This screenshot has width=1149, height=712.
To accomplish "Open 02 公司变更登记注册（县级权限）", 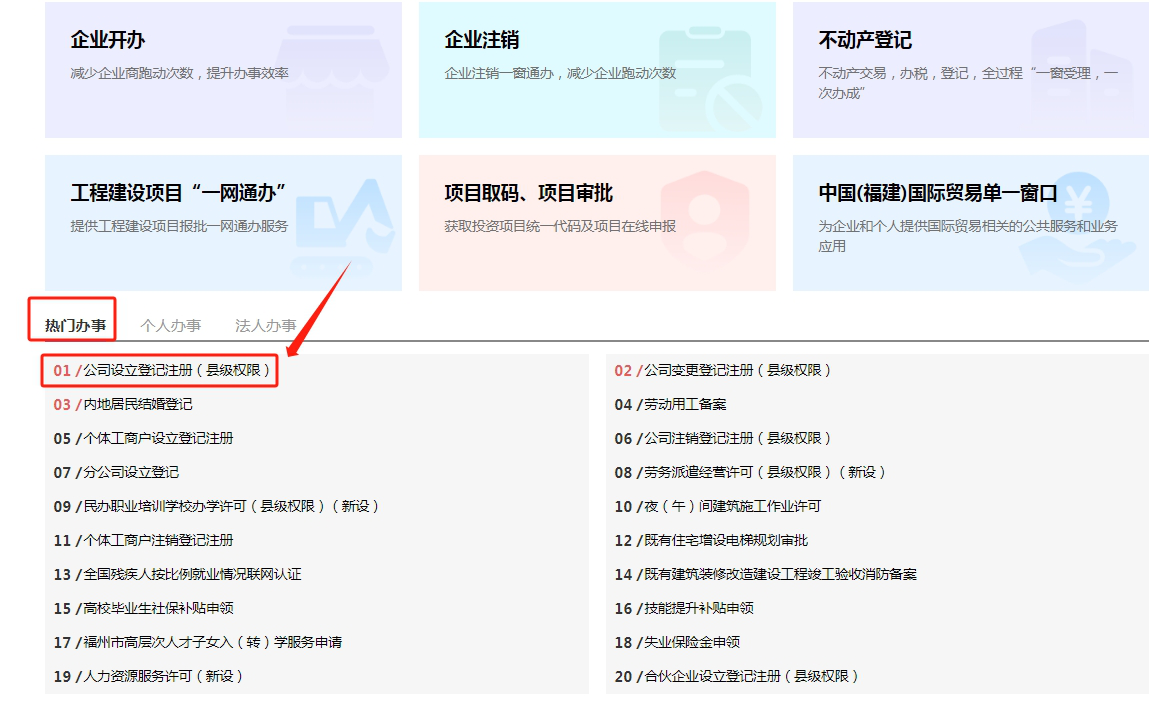I will (723, 371).
